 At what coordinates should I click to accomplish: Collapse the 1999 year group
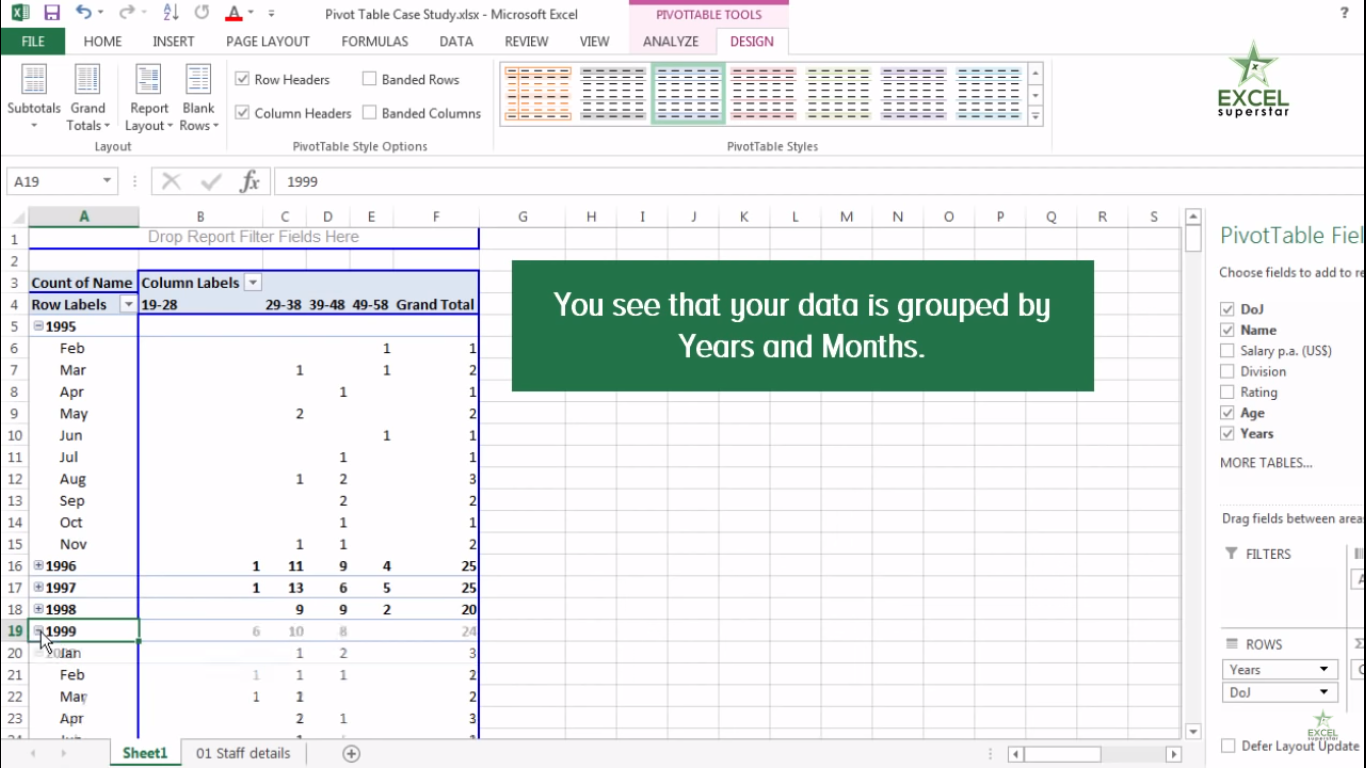pyautogui.click(x=38, y=630)
